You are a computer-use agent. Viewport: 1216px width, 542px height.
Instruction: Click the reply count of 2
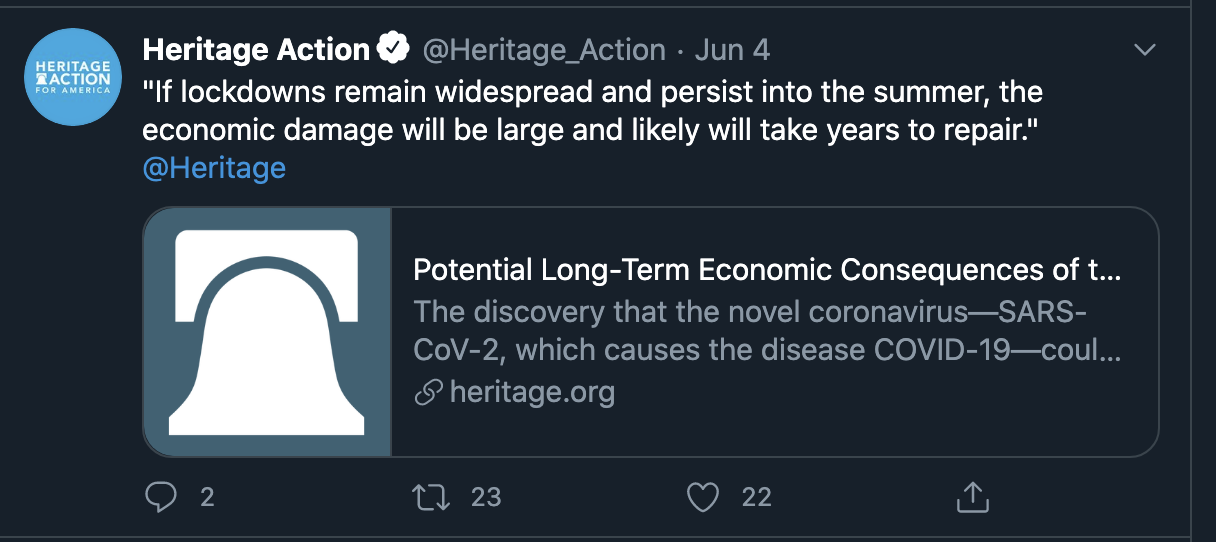click(207, 497)
